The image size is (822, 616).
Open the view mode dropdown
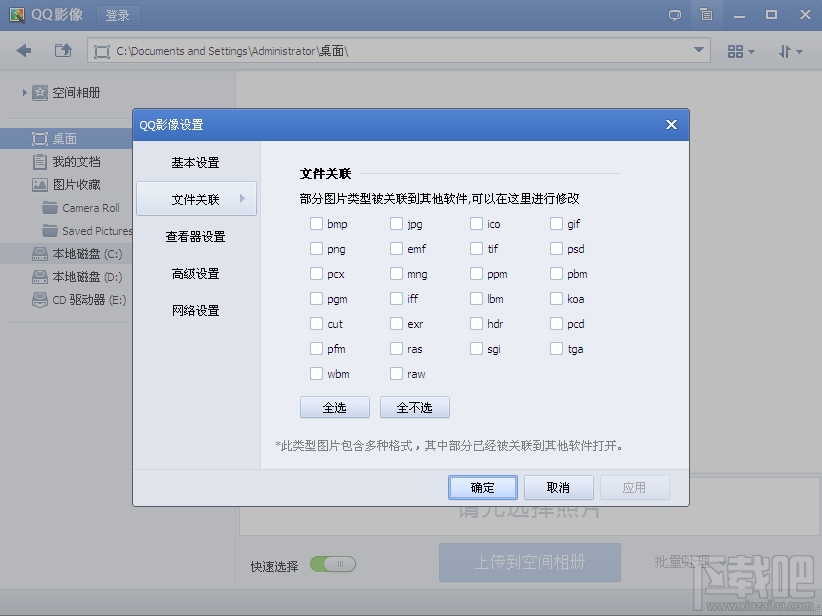pyautogui.click(x=740, y=50)
